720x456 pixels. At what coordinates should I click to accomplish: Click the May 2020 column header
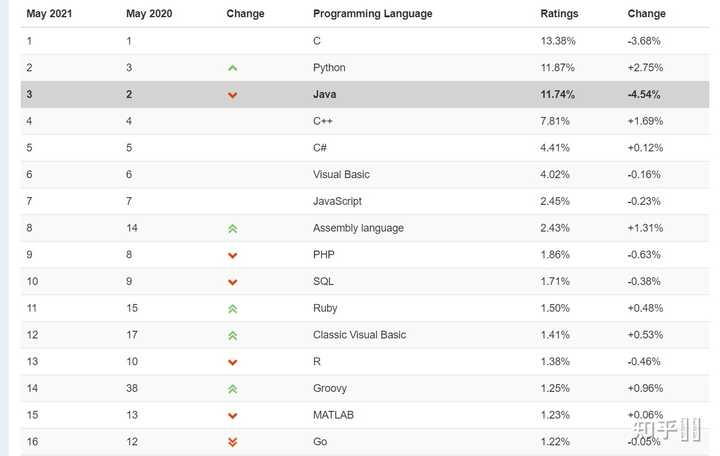pyautogui.click(x=149, y=14)
